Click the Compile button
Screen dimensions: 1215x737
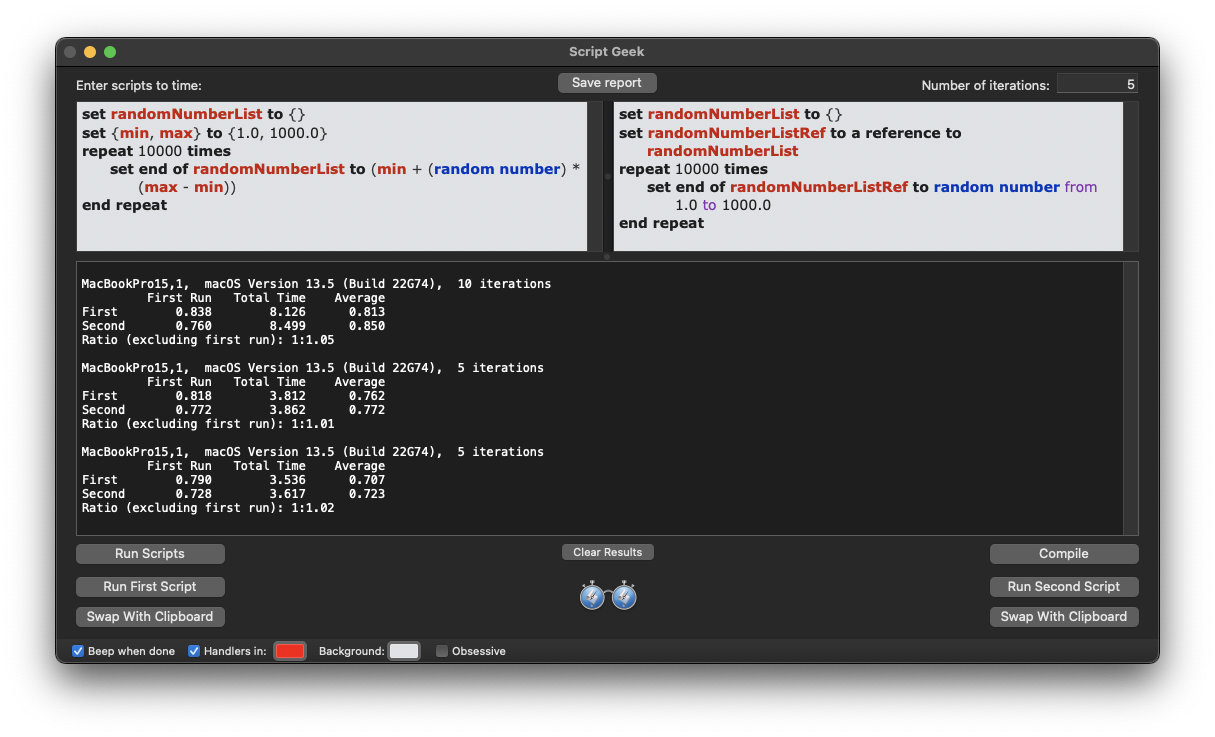point(1064,553)
